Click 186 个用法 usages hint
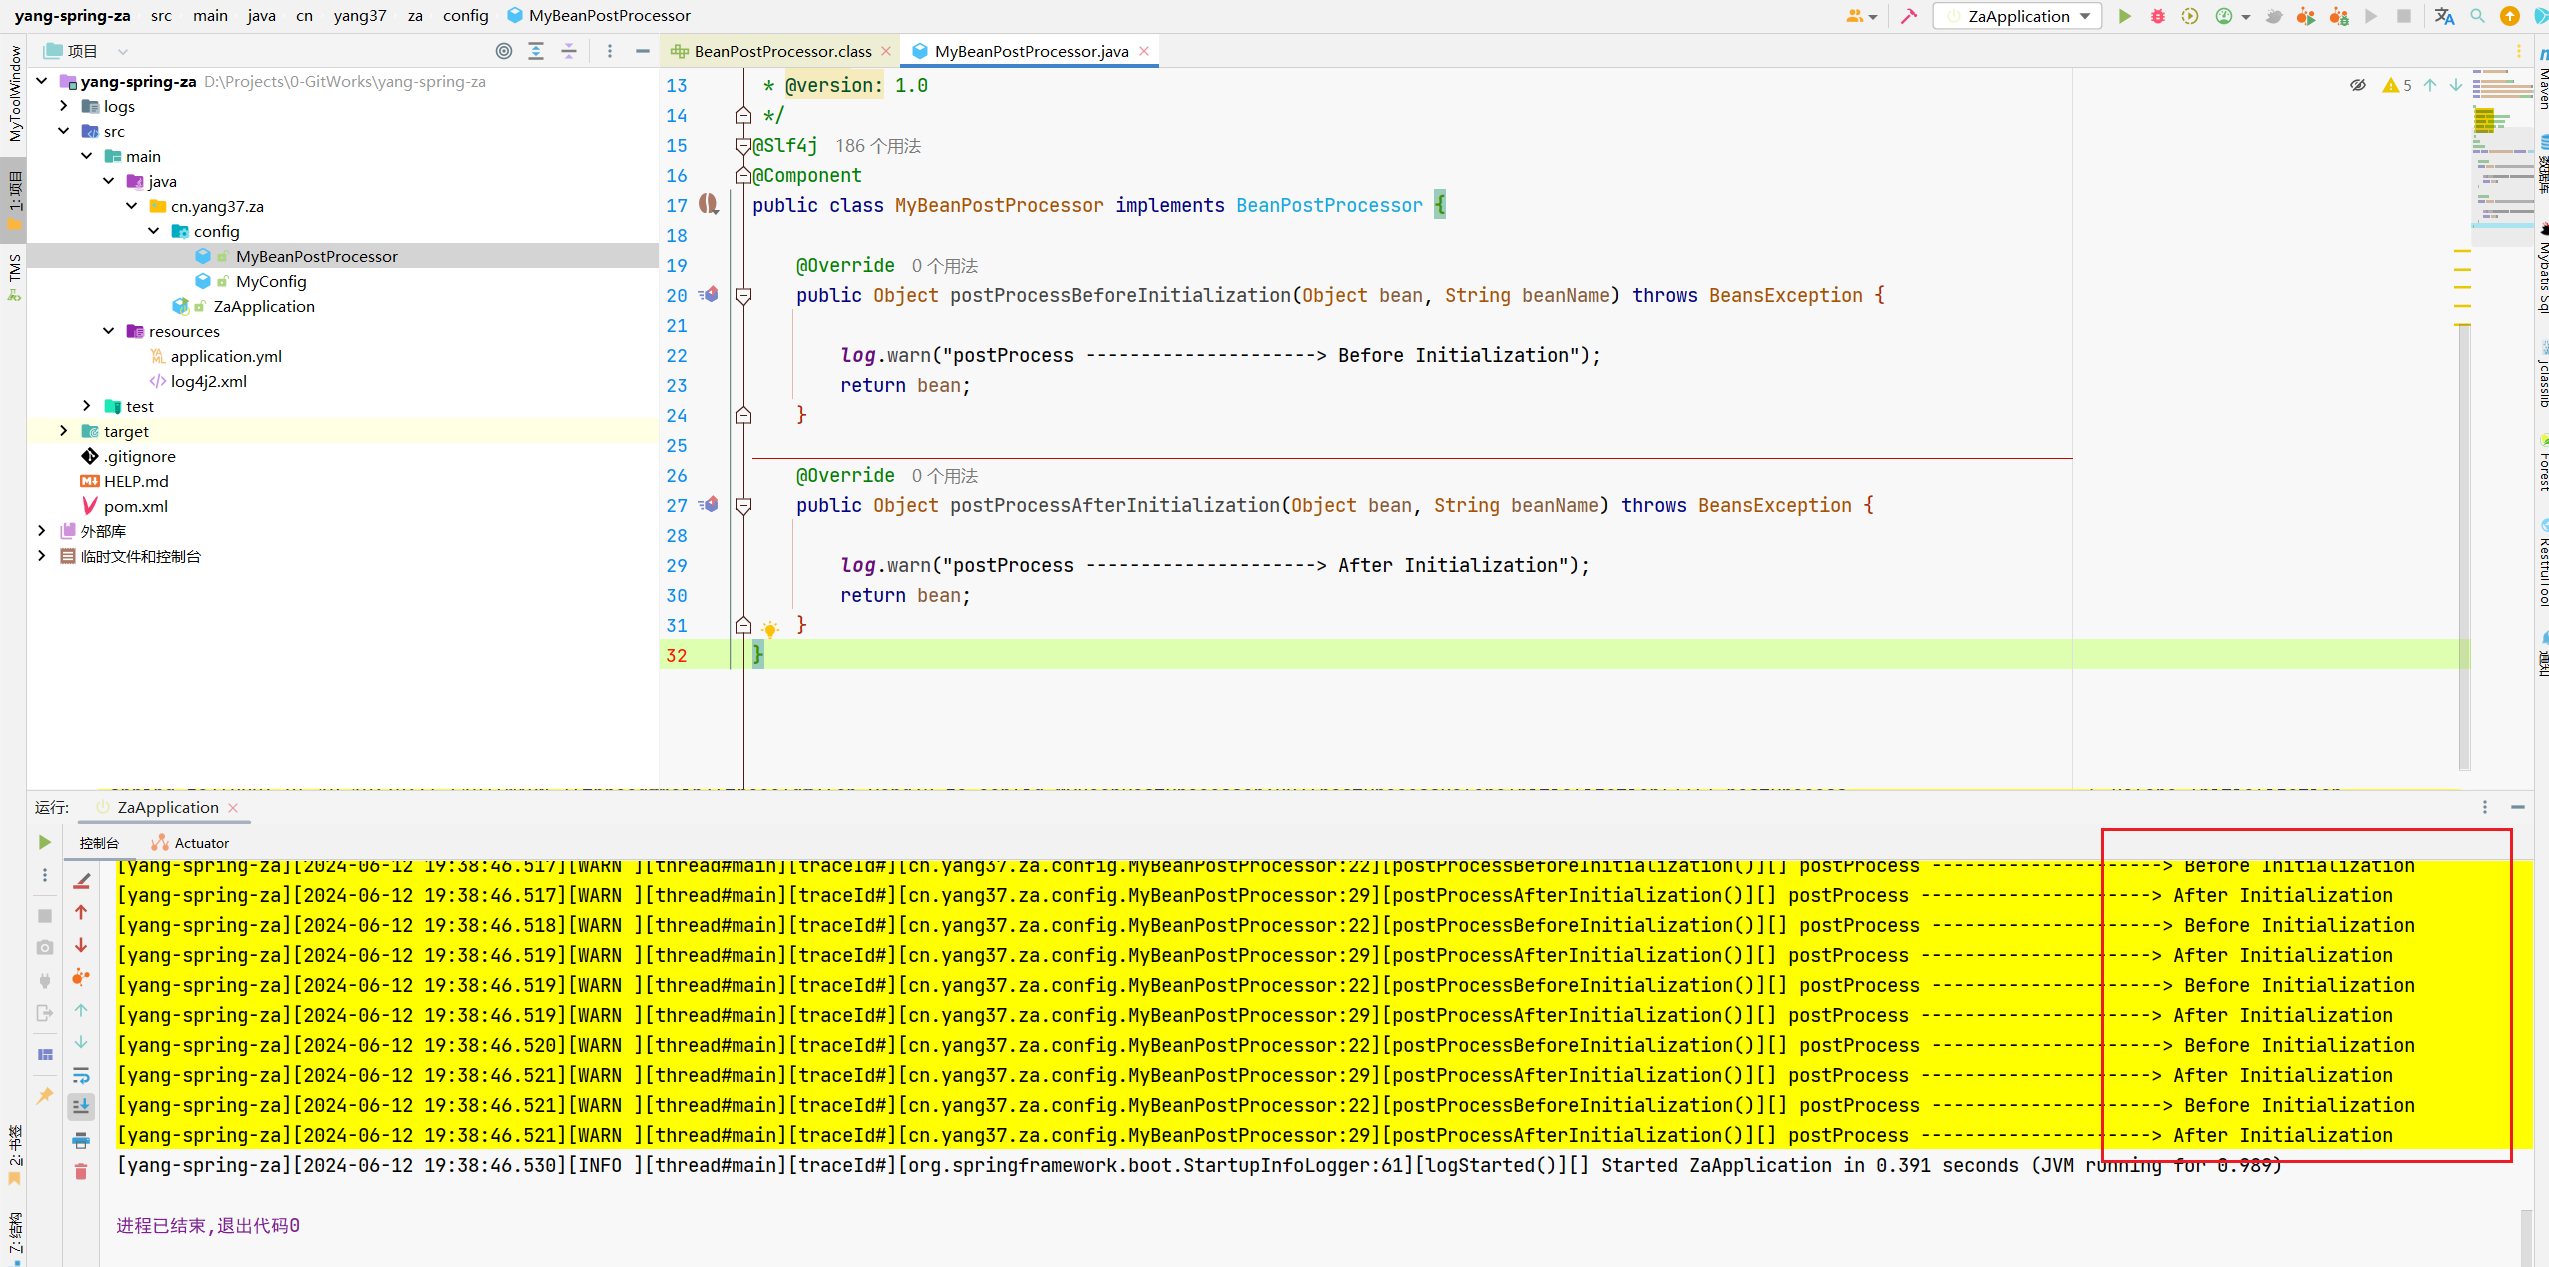 tap(878, 146)
